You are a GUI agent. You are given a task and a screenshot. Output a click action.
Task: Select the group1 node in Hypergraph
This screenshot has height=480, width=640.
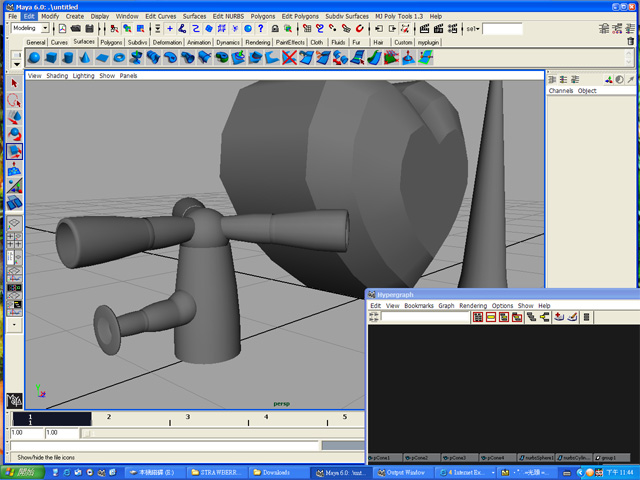611,458
